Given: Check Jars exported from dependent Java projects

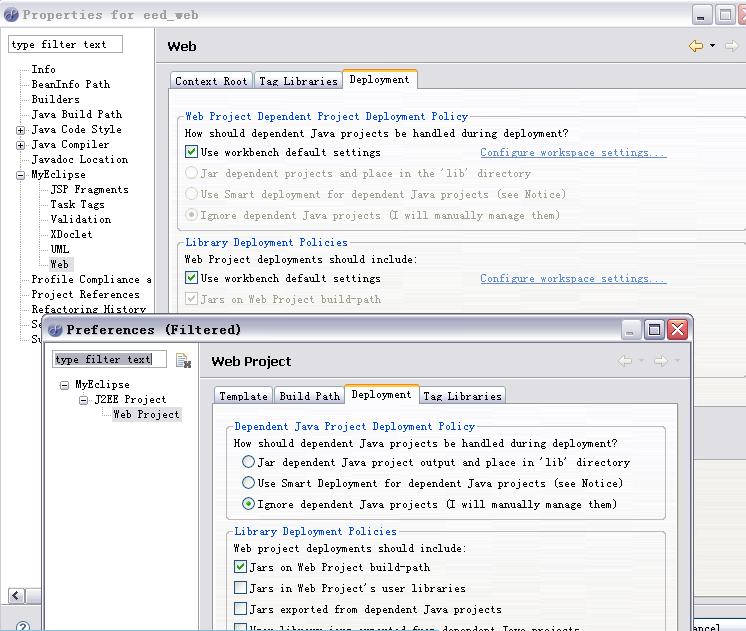Looking at the screenshot, I should (x=240, y=609).
